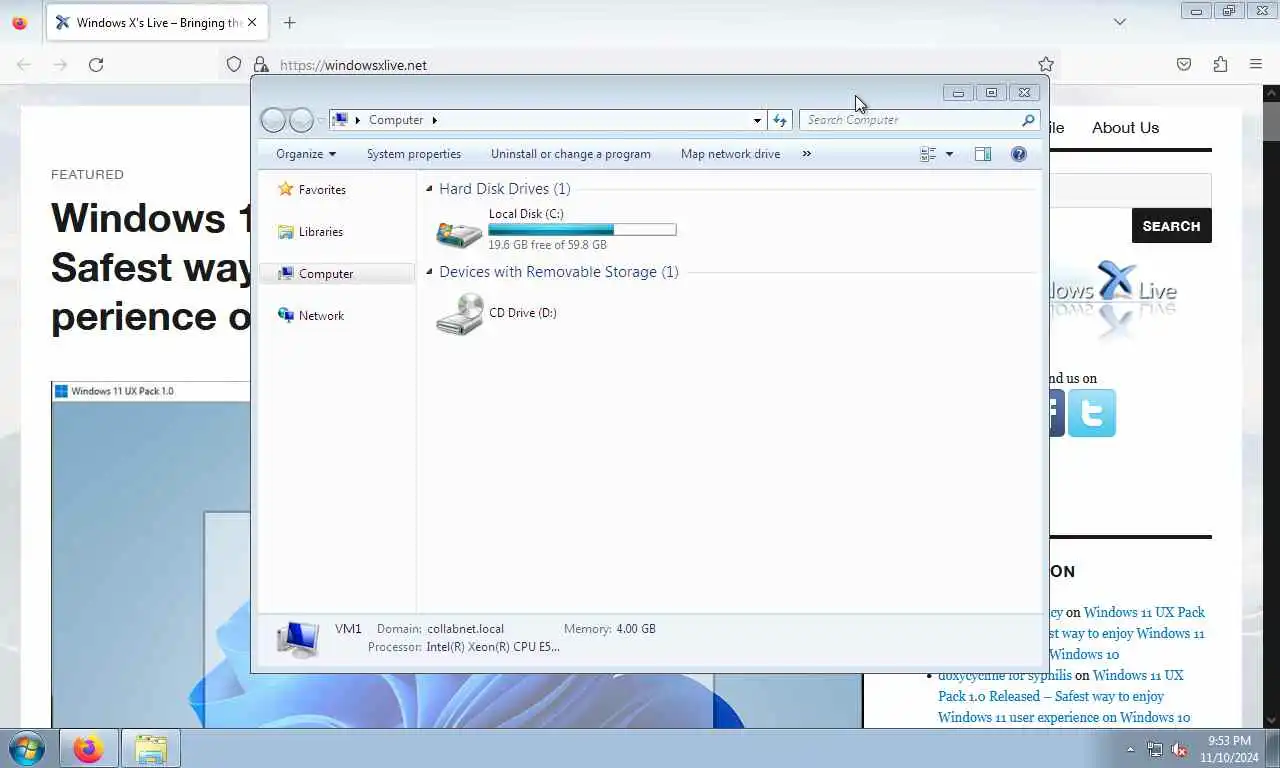Open recent pages dropdown beside Forward button

coord(321,120)
